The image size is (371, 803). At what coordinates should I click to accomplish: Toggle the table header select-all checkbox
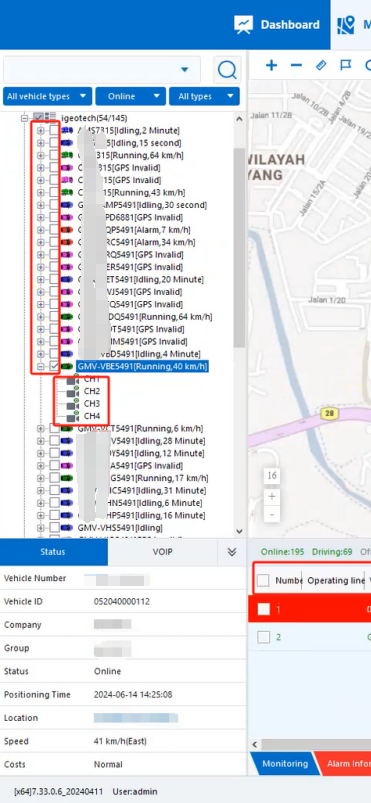(263, 580)
